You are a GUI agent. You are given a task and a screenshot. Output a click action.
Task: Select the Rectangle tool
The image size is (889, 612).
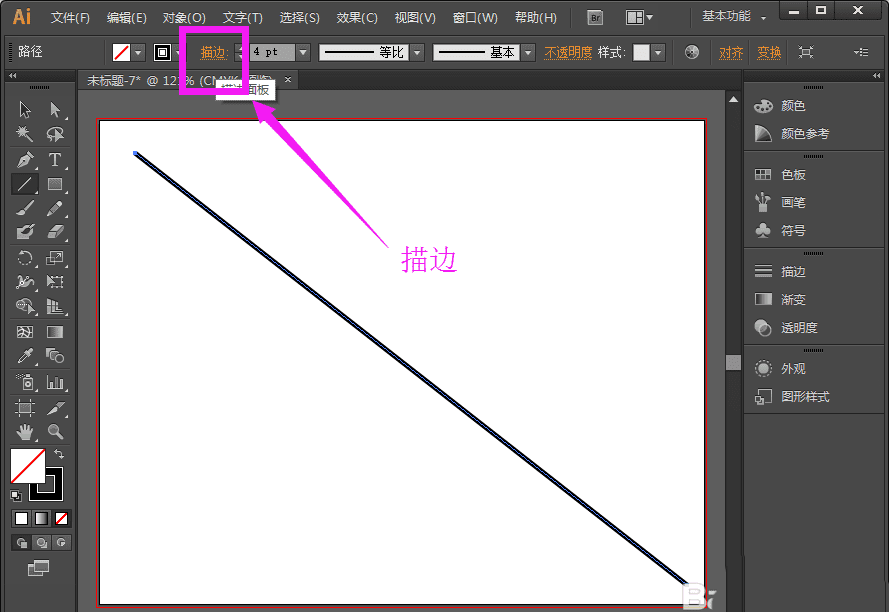tap(55, 184)
